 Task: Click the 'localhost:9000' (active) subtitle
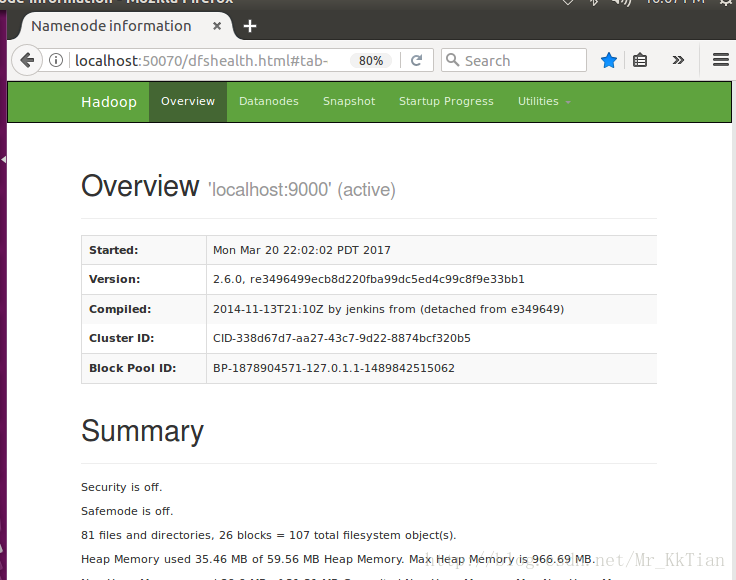[302, 190]
